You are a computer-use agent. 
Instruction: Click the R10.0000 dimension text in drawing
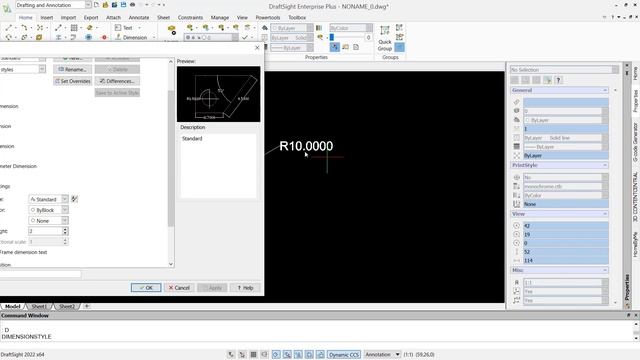click(x=306, y=146)
